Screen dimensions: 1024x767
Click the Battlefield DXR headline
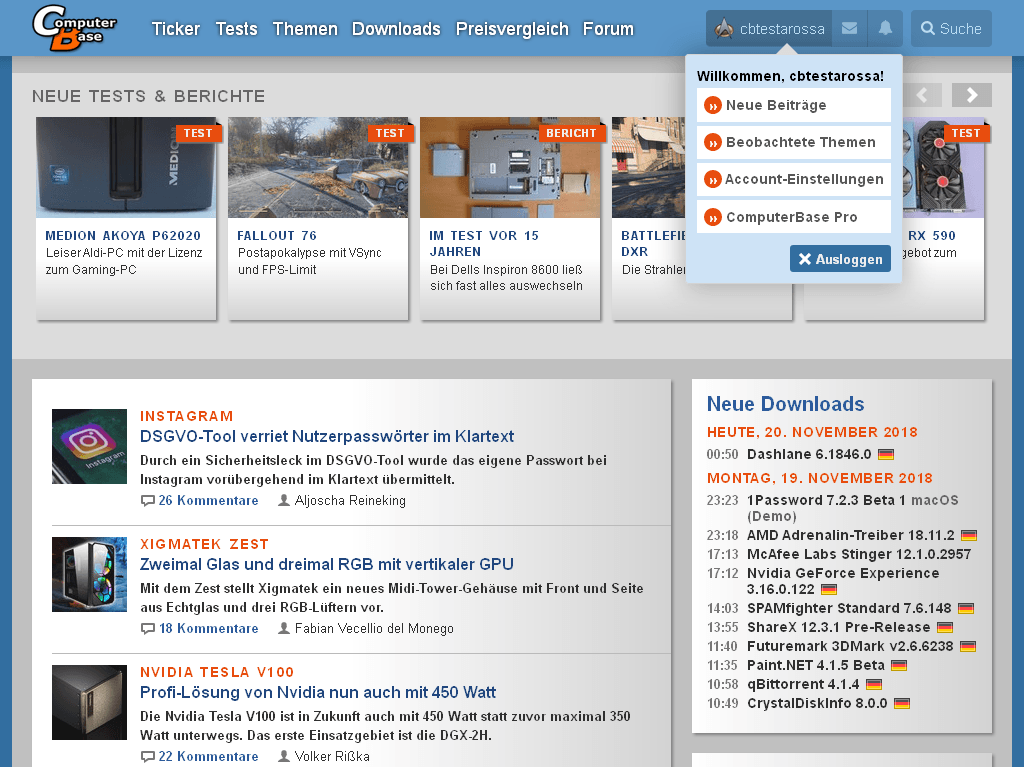[653, 244]
